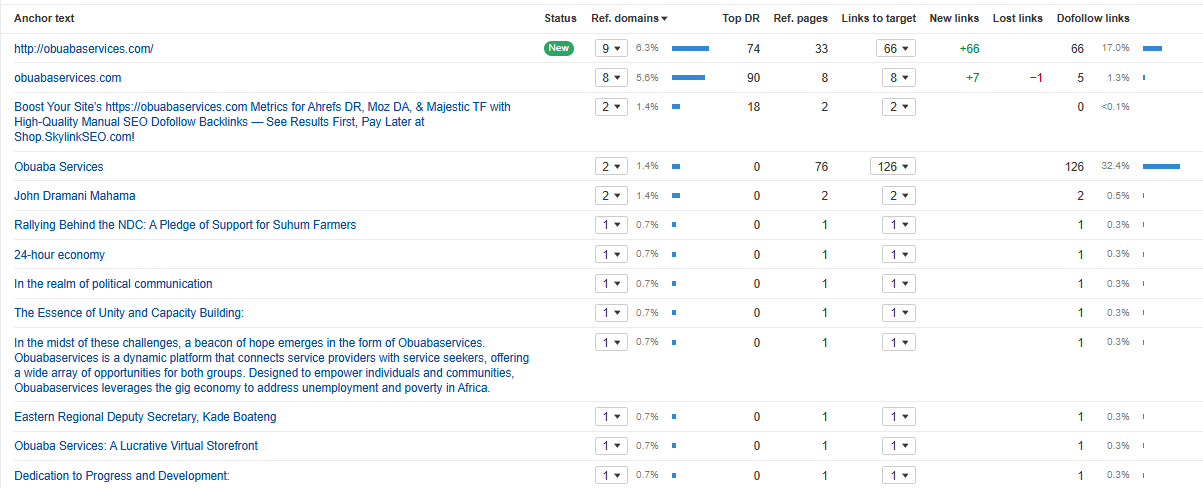Click the 32.4% dofollow bar for Obuaba Services
Viewport: 1203px width, 488px height.
click(1161, 167)
